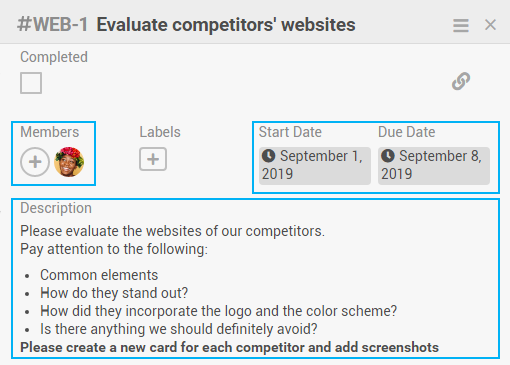
Task: Tick the Completed checkbox
Action: (x=31, y=83)
